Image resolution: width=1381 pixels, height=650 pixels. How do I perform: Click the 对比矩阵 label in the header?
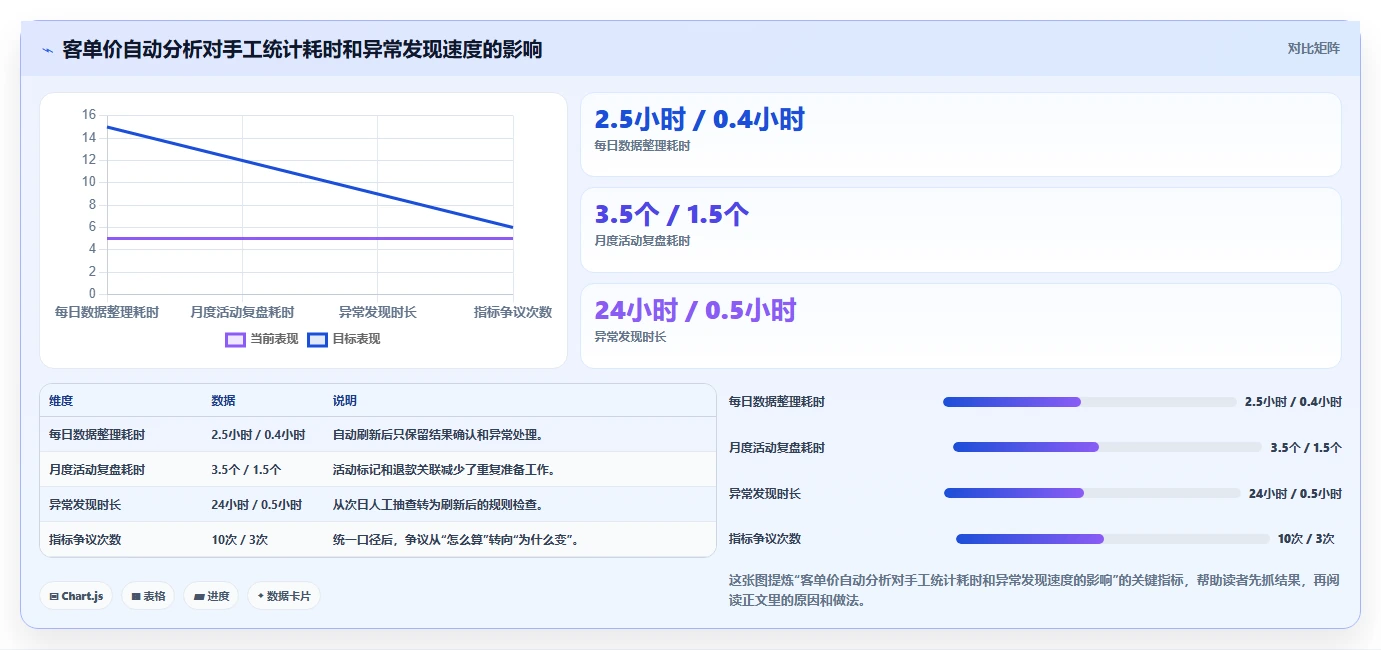1313,48
